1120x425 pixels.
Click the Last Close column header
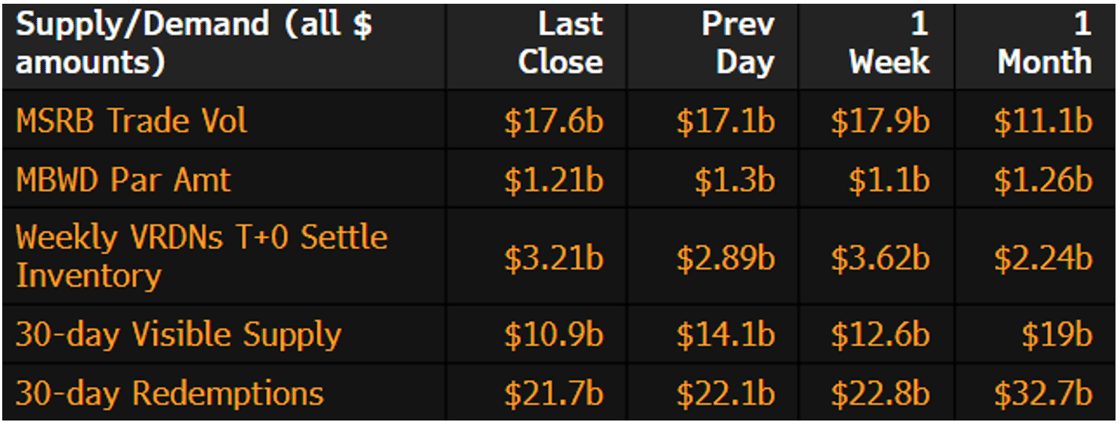point(560,43)
